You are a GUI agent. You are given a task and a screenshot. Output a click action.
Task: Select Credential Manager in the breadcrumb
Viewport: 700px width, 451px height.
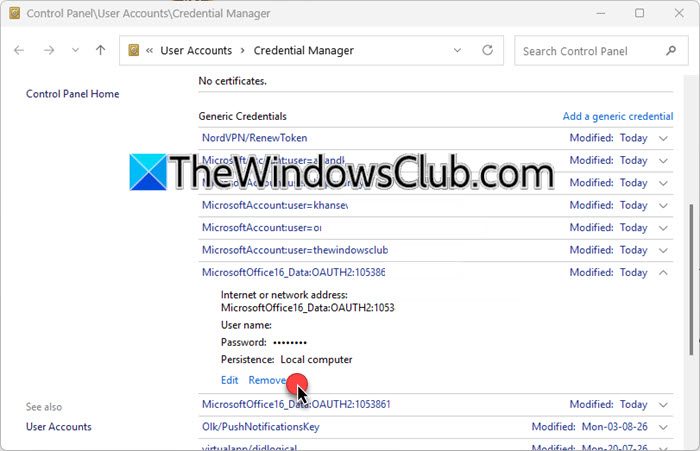(304, 50)
